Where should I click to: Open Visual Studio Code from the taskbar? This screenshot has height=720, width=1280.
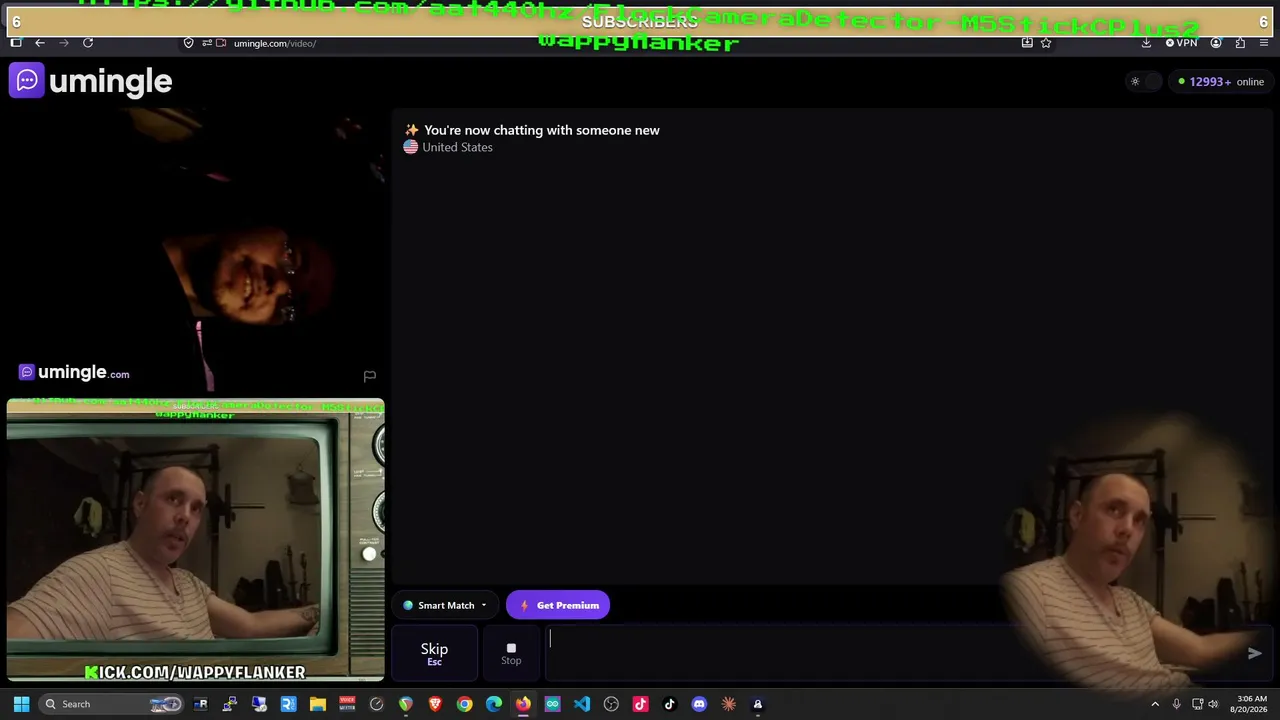click(x=582, y=704)
